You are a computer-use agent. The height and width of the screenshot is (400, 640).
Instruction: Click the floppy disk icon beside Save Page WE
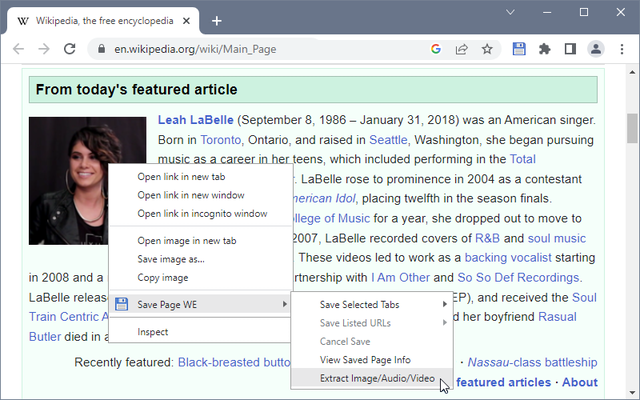click(121, 304)
